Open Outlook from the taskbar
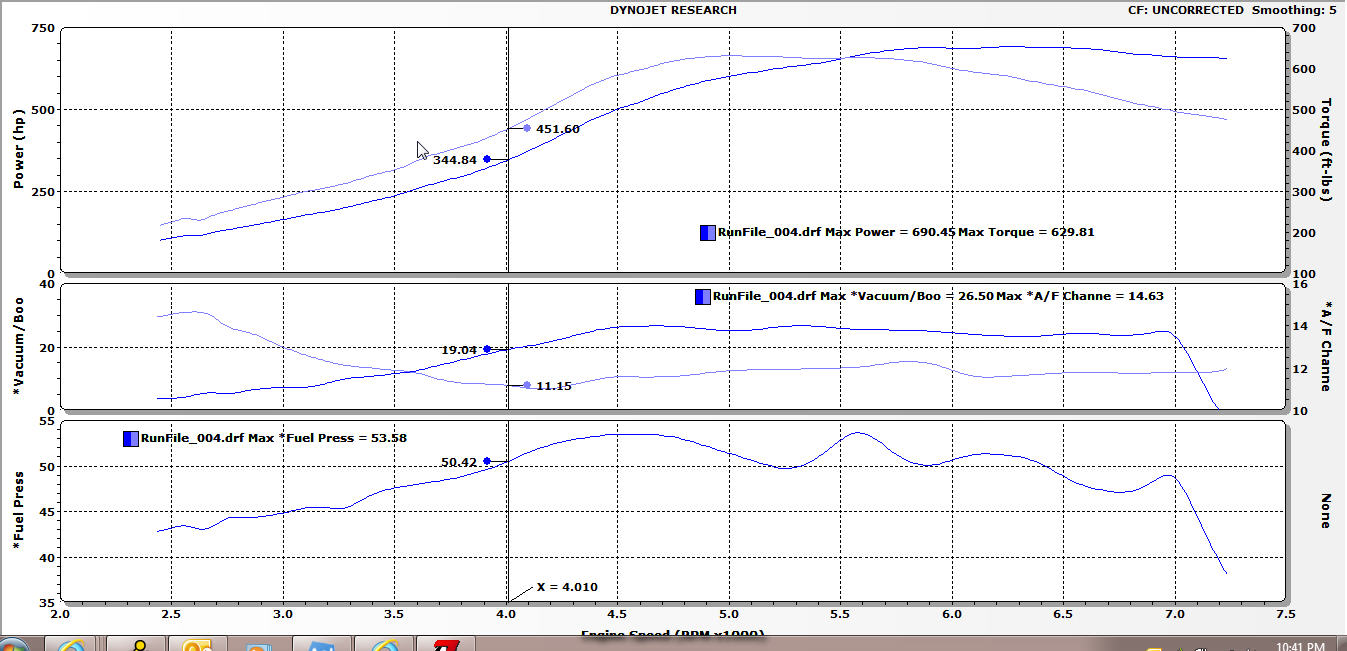Screen dimensions: 1347x651 pyautogui.click(x=197, y=645)
